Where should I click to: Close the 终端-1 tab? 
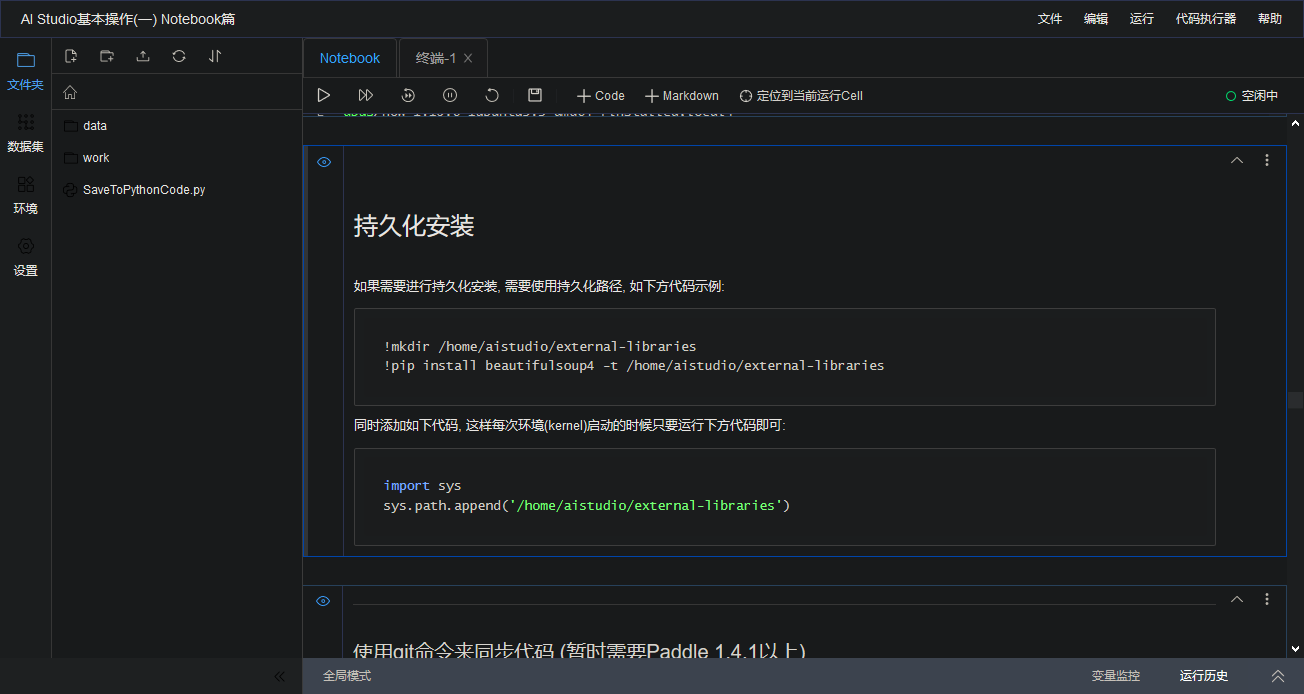tap(468, 58)
